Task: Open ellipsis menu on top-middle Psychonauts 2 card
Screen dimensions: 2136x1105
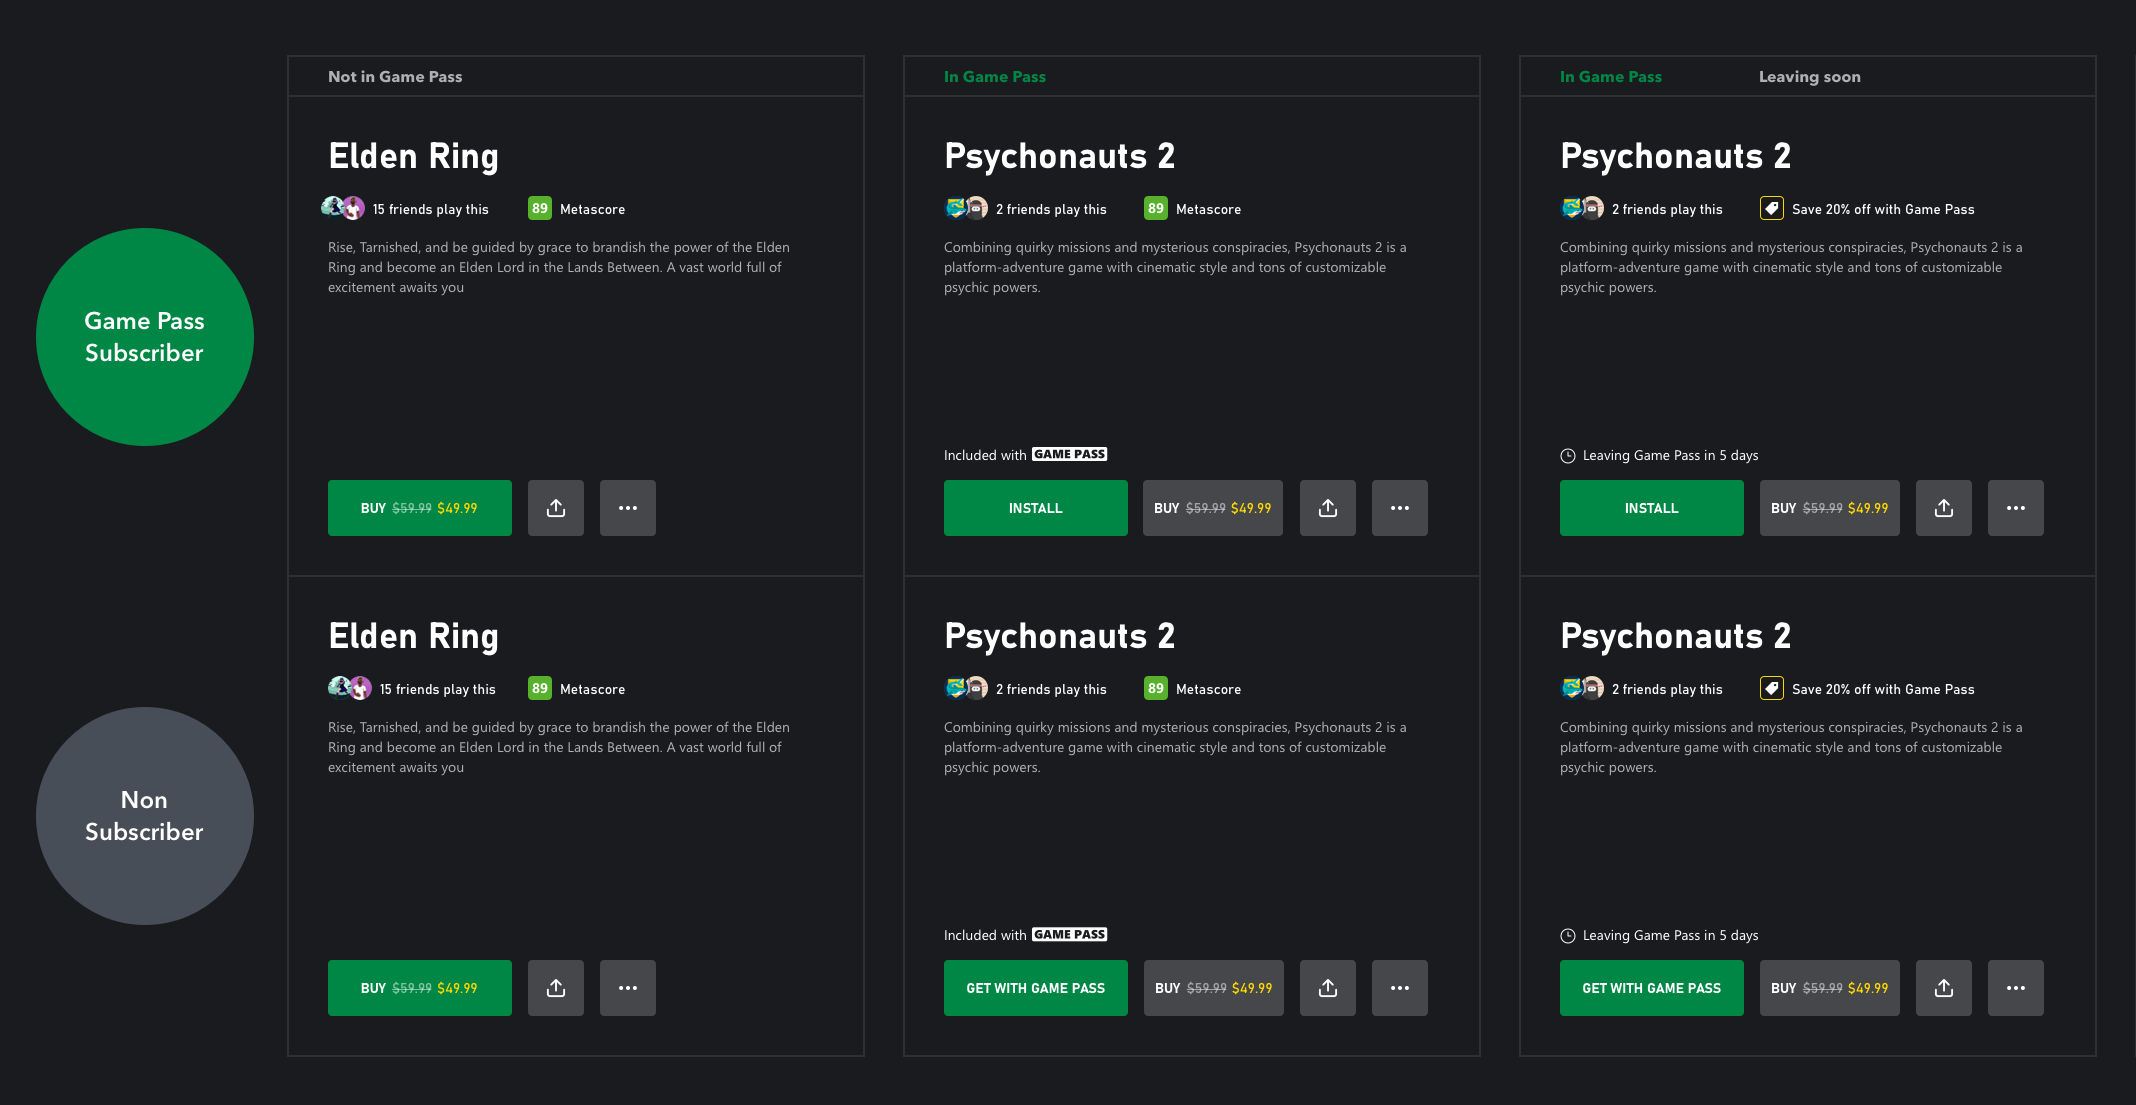Action: click(1400, 508)
